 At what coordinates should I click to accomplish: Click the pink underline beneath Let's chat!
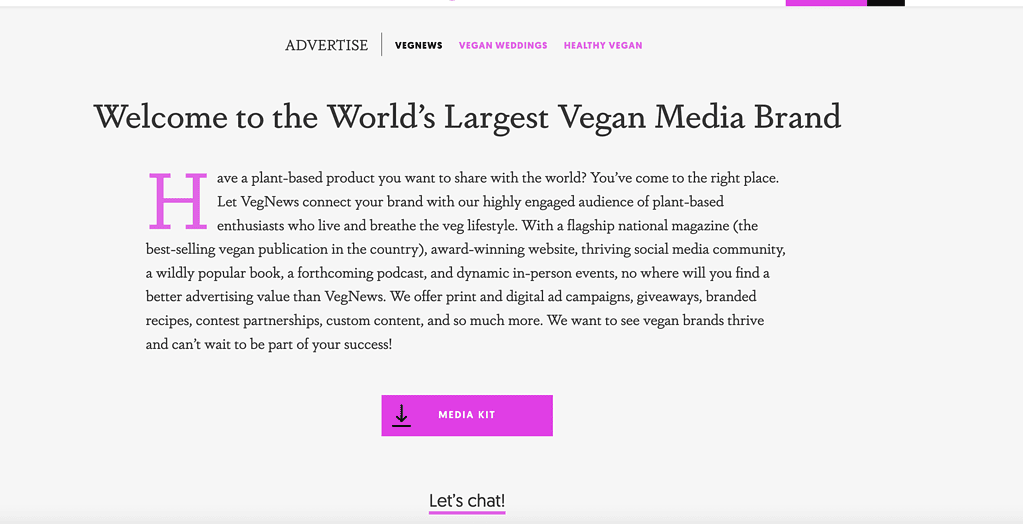[467, 512]
